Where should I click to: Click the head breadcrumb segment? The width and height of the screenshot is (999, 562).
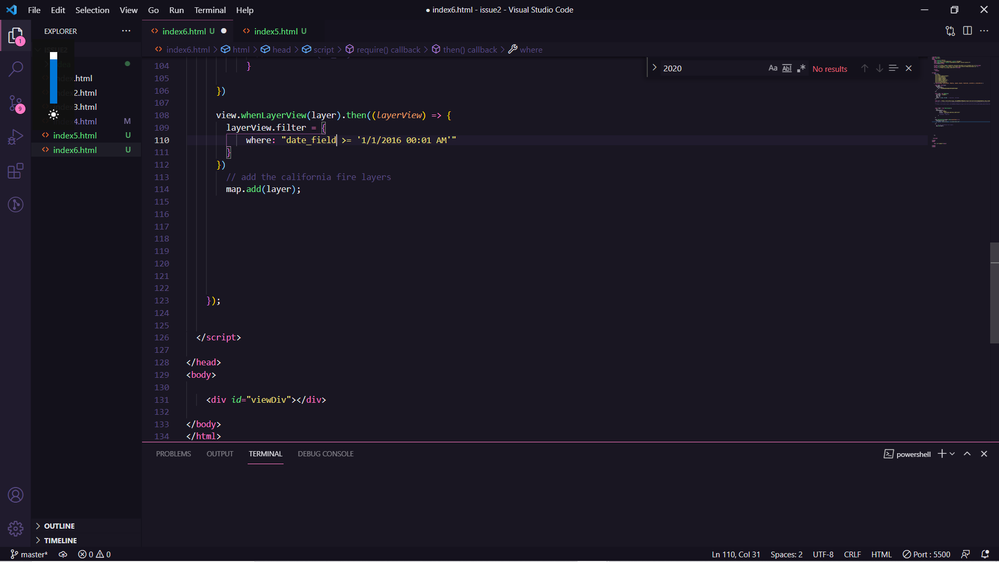tap(275, 50)
